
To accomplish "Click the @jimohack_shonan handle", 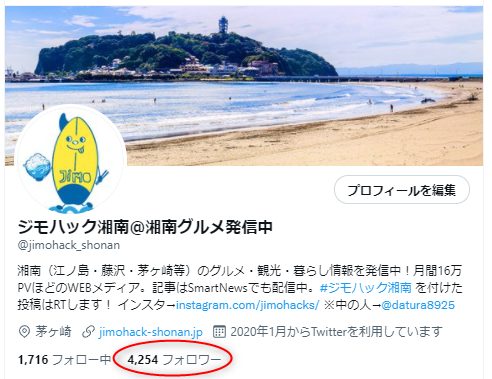I will [69, 245].
